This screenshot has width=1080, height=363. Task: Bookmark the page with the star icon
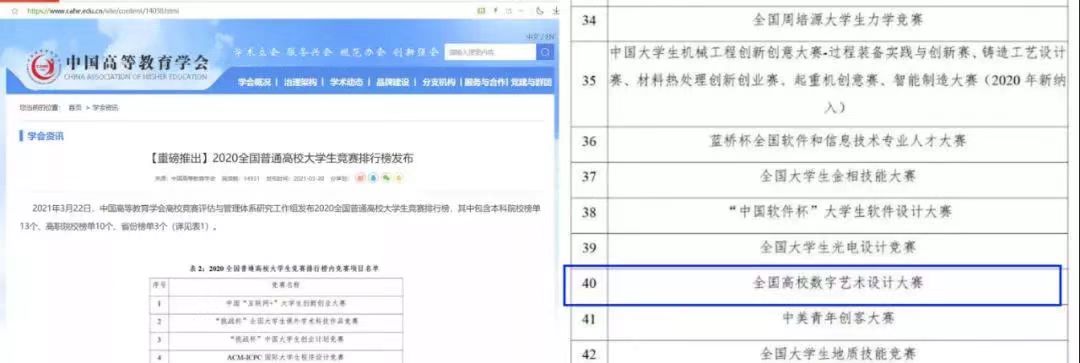[15, 12]
